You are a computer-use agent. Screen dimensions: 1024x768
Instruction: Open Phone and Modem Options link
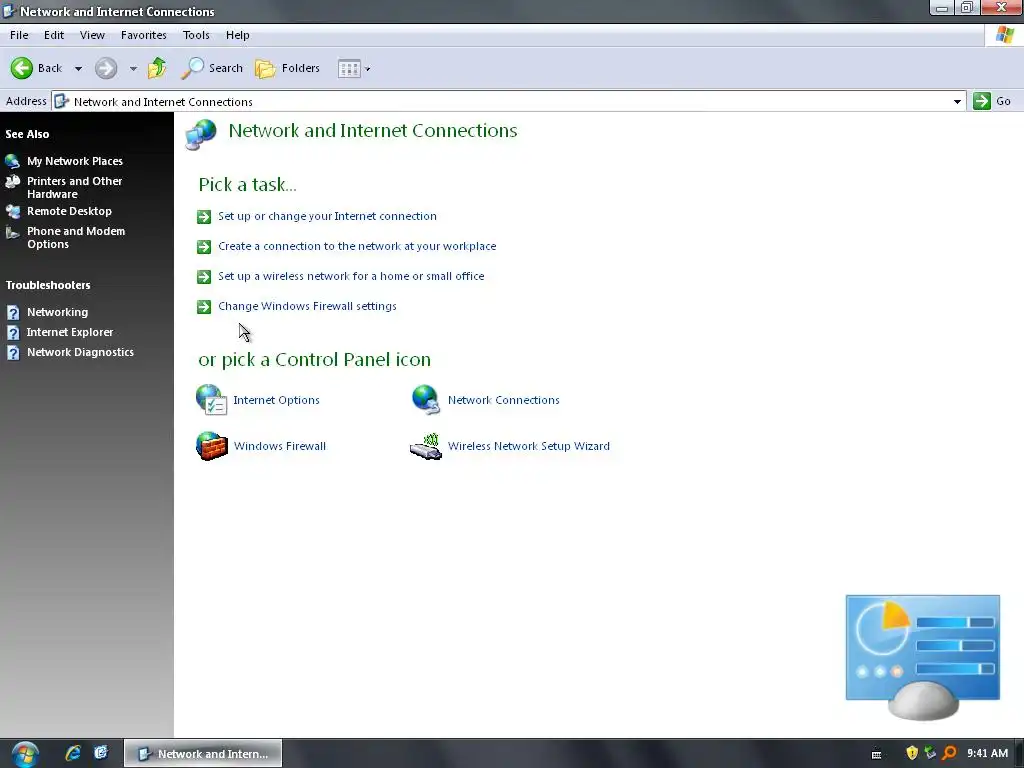coord(76,238)
